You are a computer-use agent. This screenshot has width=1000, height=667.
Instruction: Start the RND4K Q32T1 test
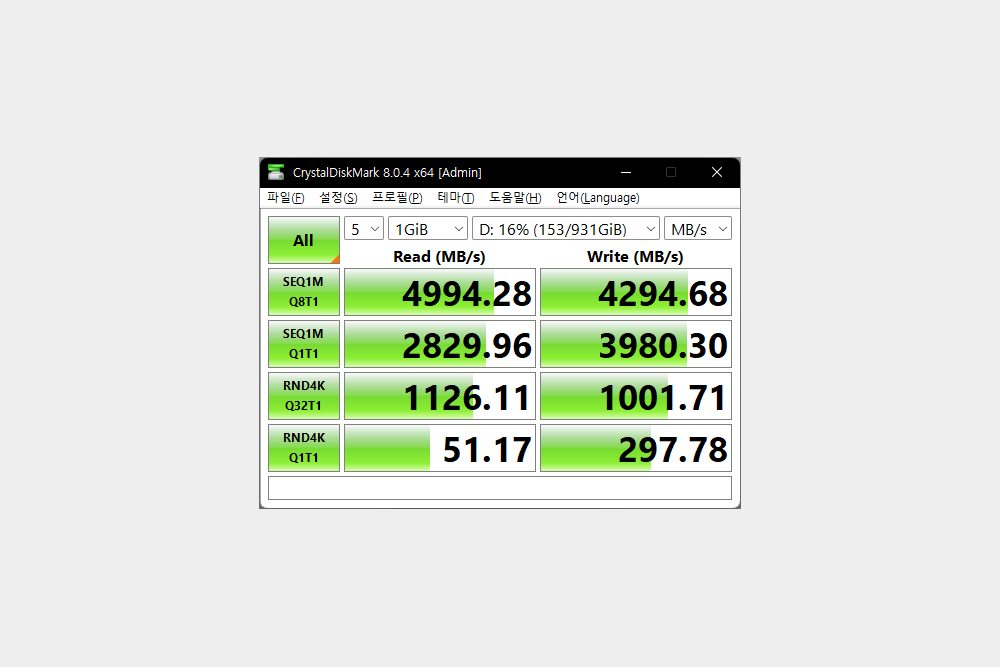coord(304,396)
